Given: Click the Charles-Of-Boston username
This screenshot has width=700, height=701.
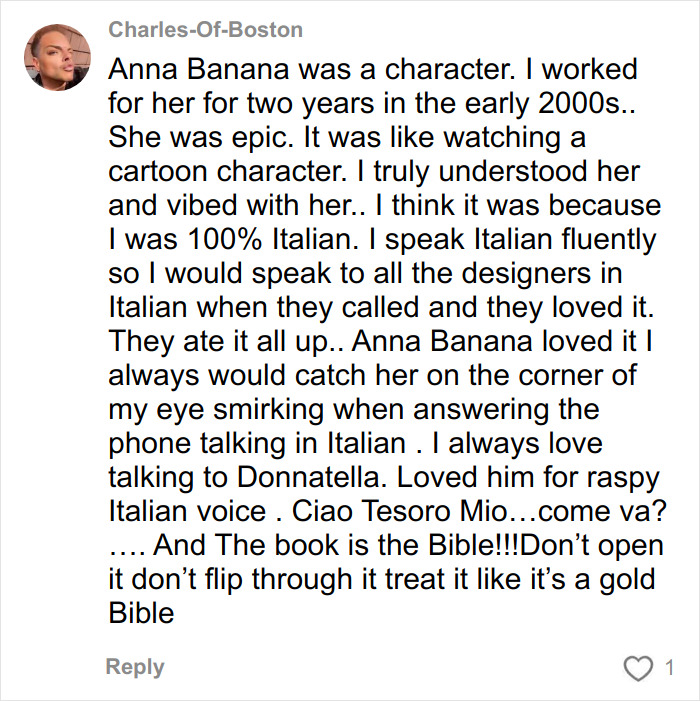Looking at the screenshot, I should coord(205,29).
